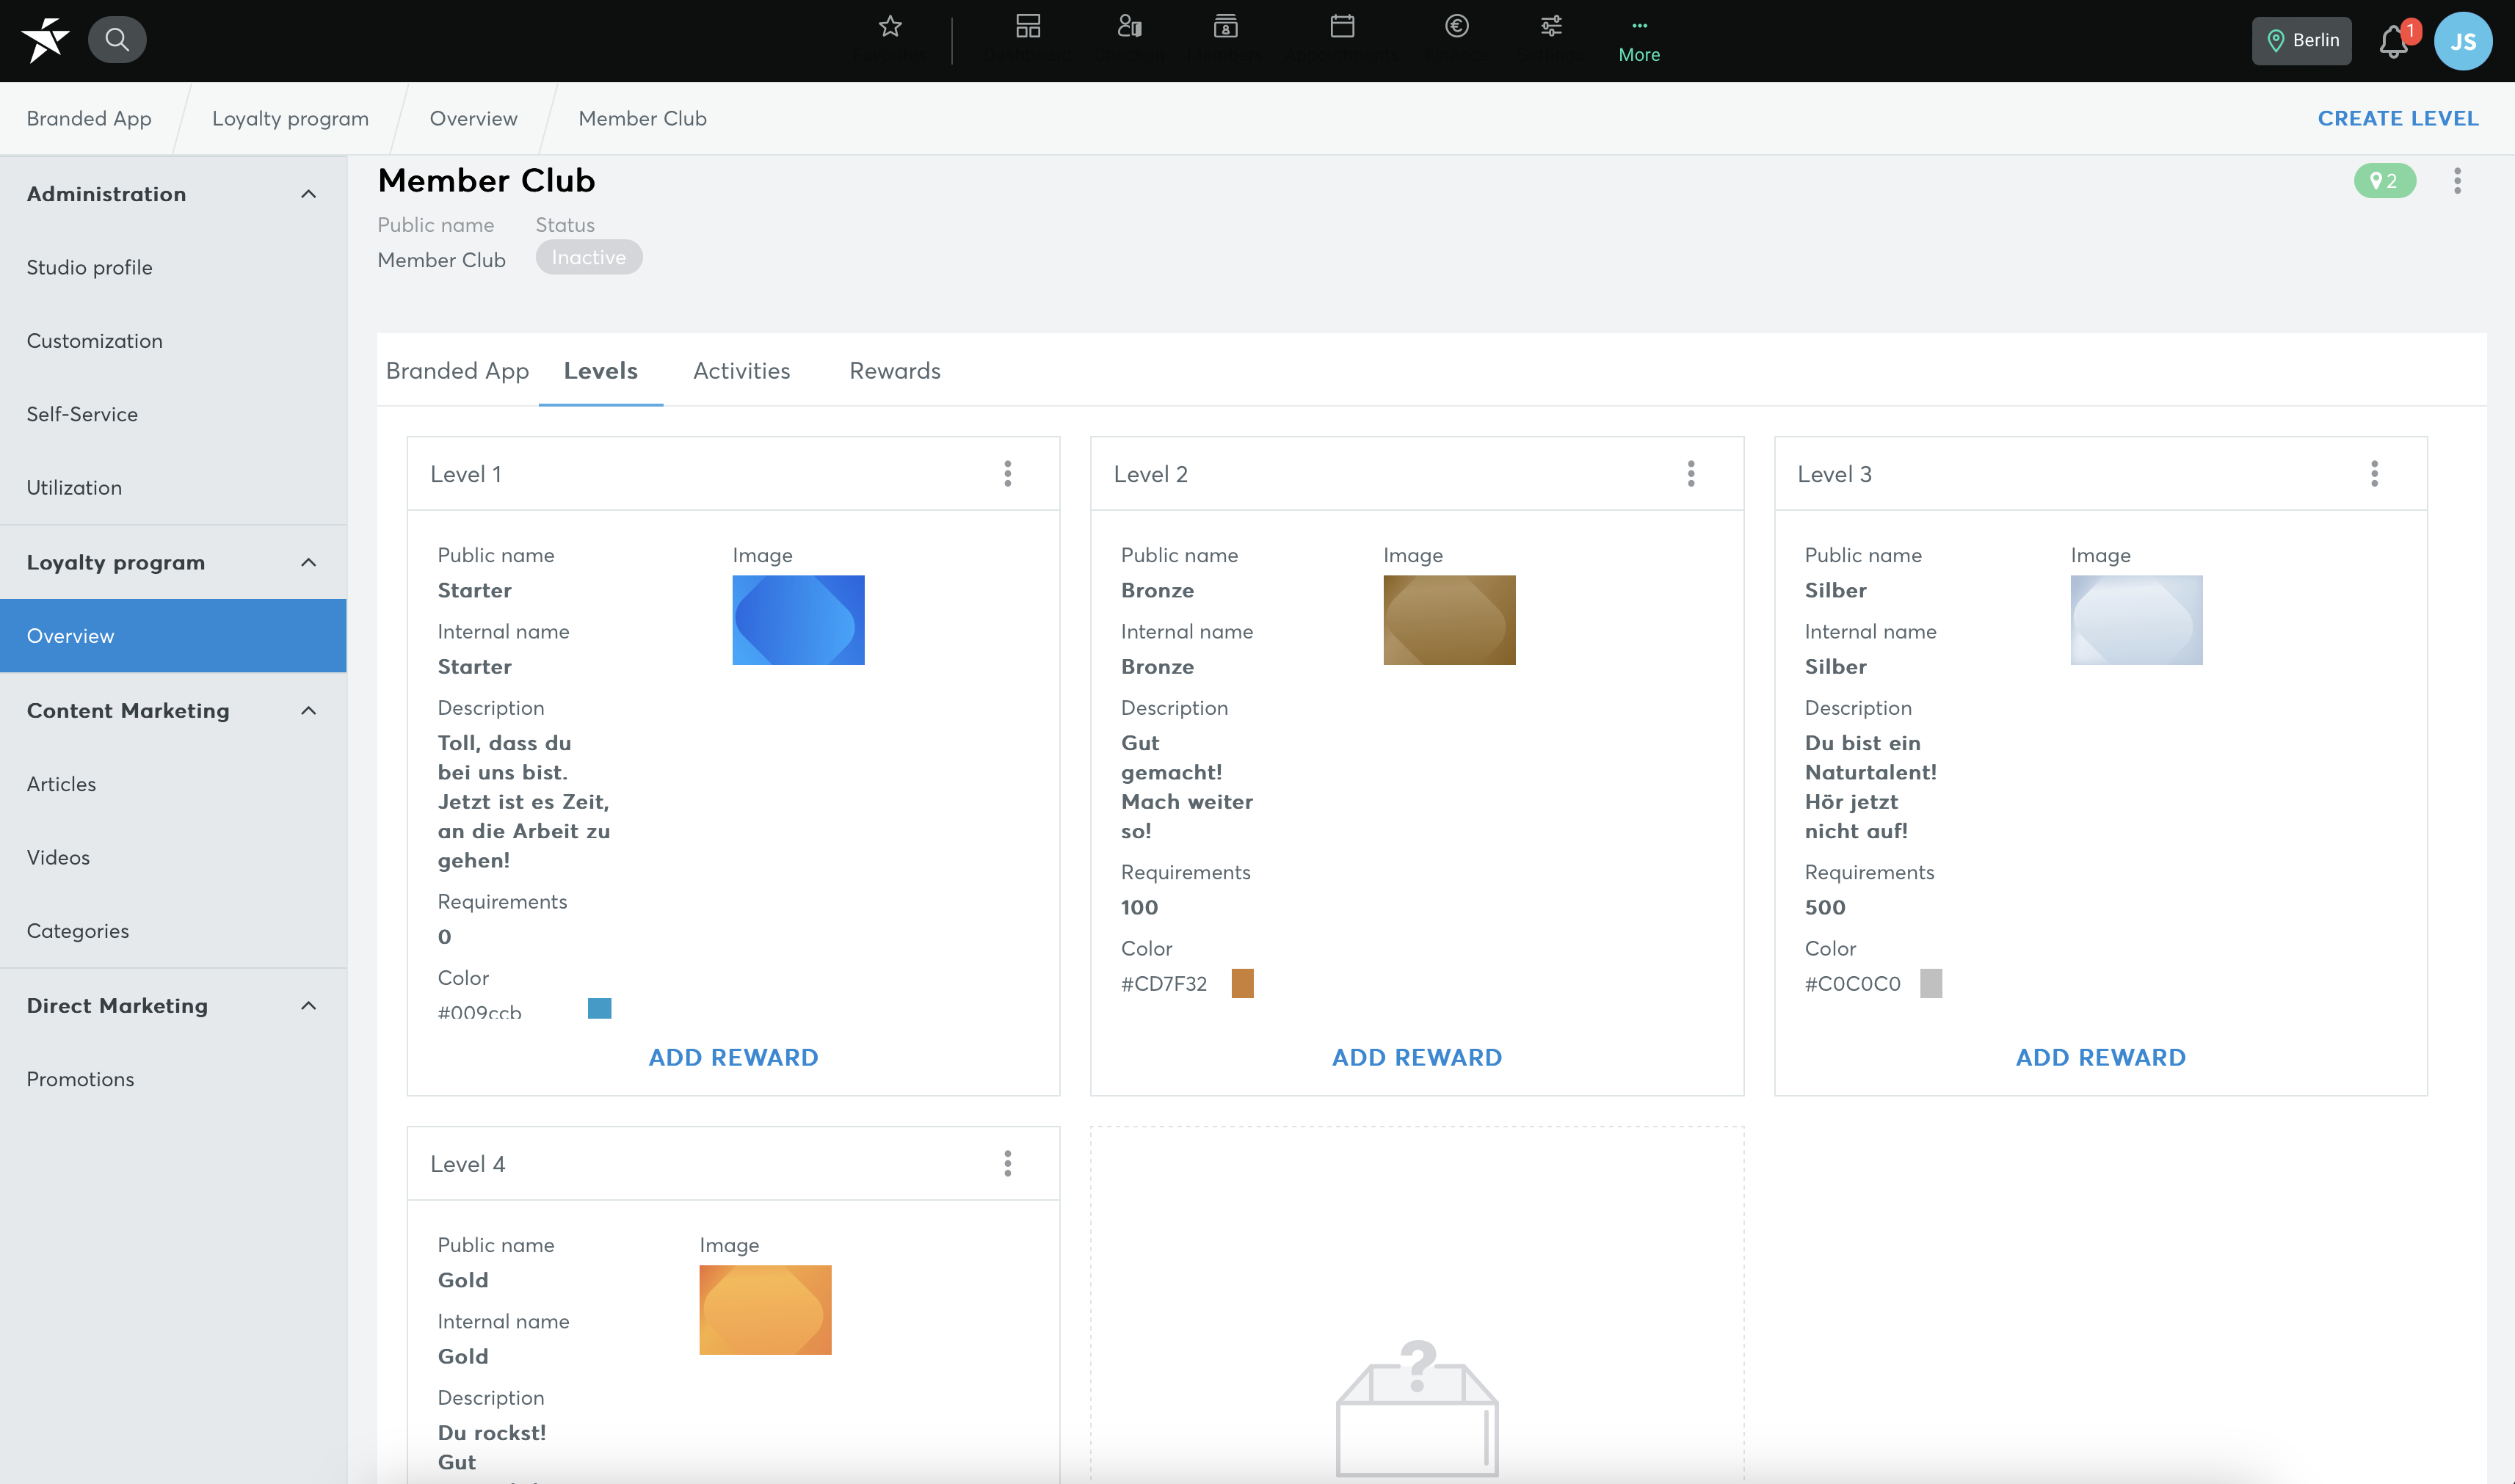2515x1484 pixels.
Task: Open Appointments calendar icon
Action: pyautogui.click(x=1343, y=27)
